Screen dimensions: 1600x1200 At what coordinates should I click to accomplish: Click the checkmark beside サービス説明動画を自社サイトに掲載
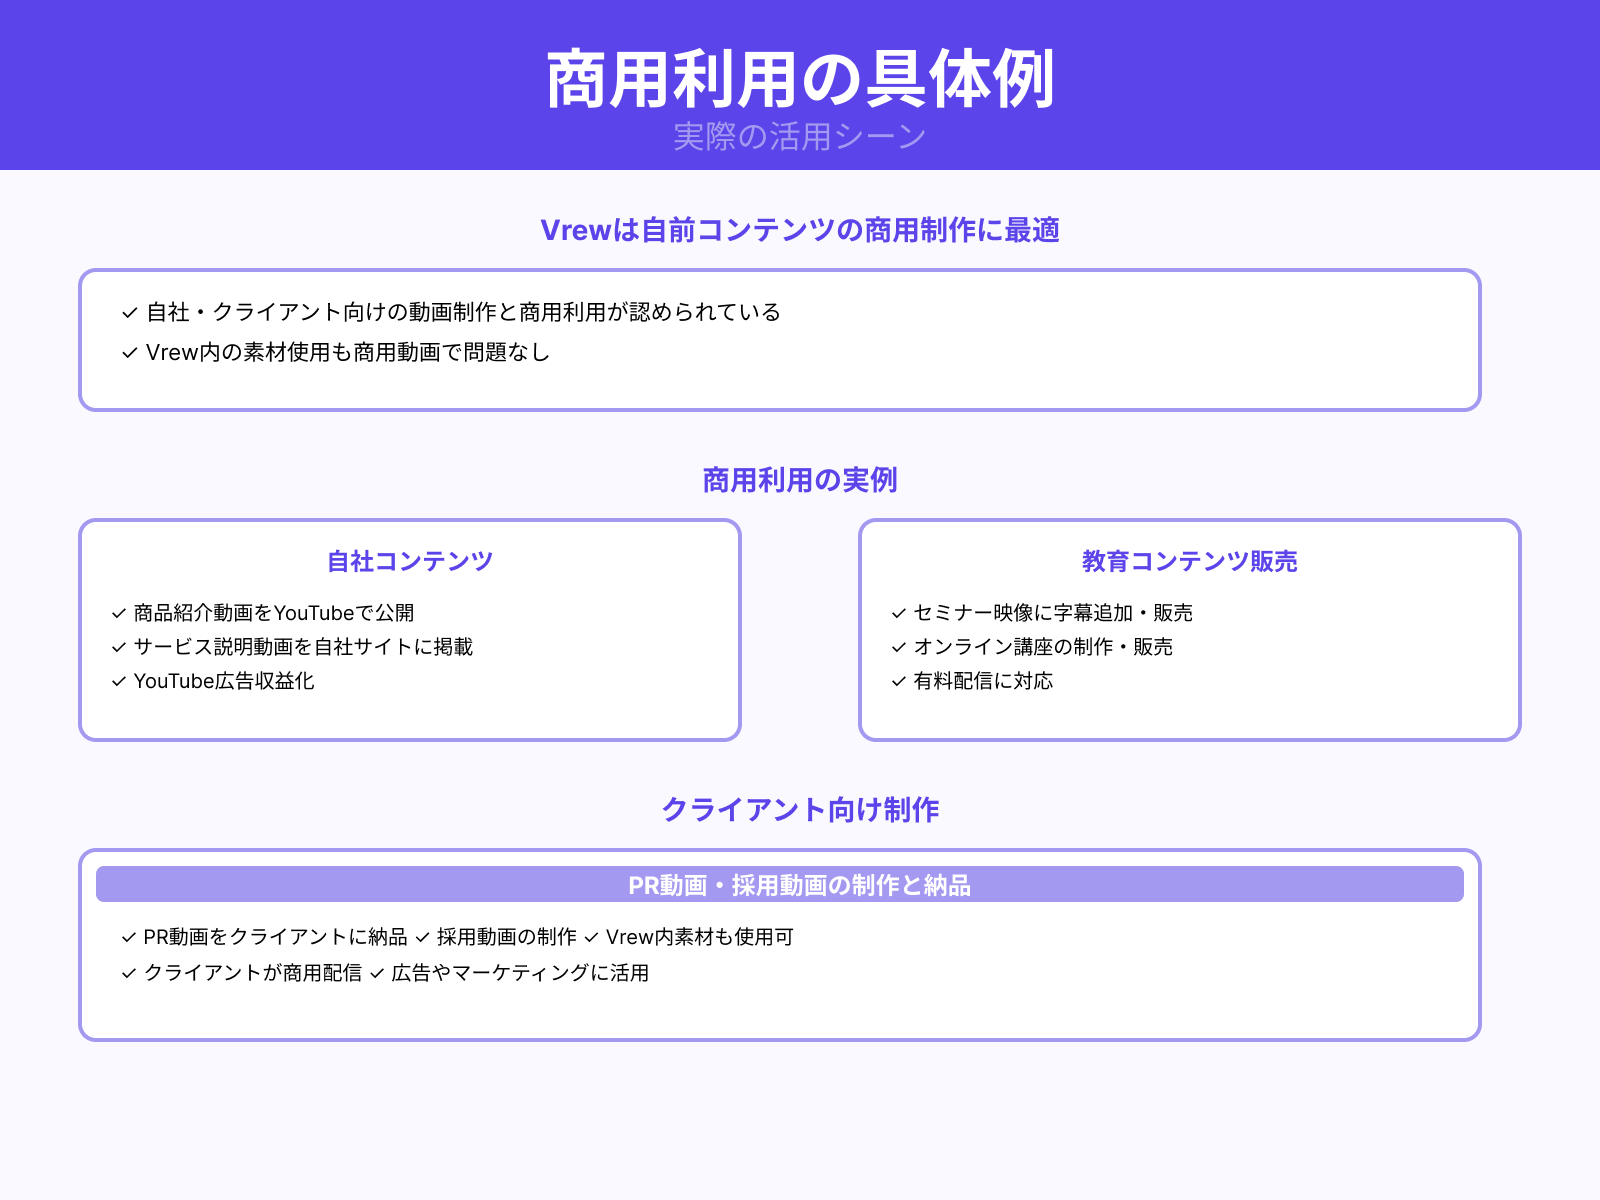click(117, 647)
